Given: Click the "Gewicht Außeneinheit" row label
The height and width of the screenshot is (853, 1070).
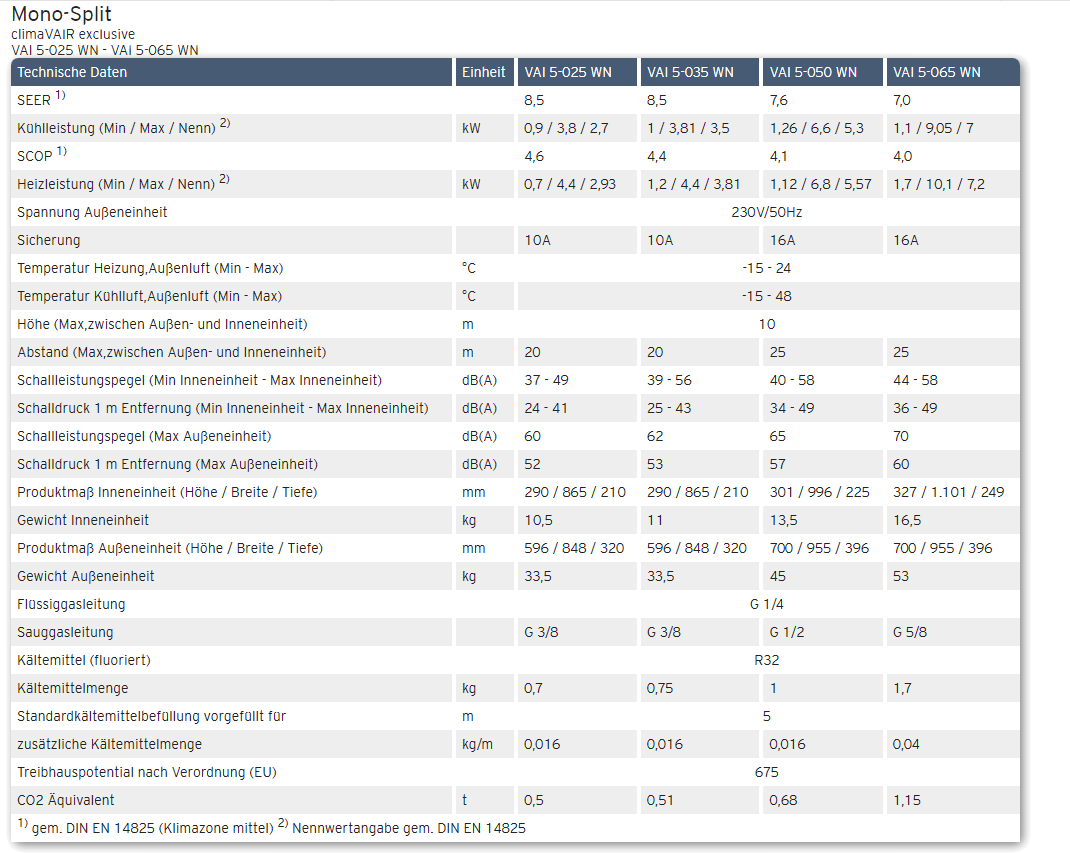Looking at the screenshot, I should point(86,576).
